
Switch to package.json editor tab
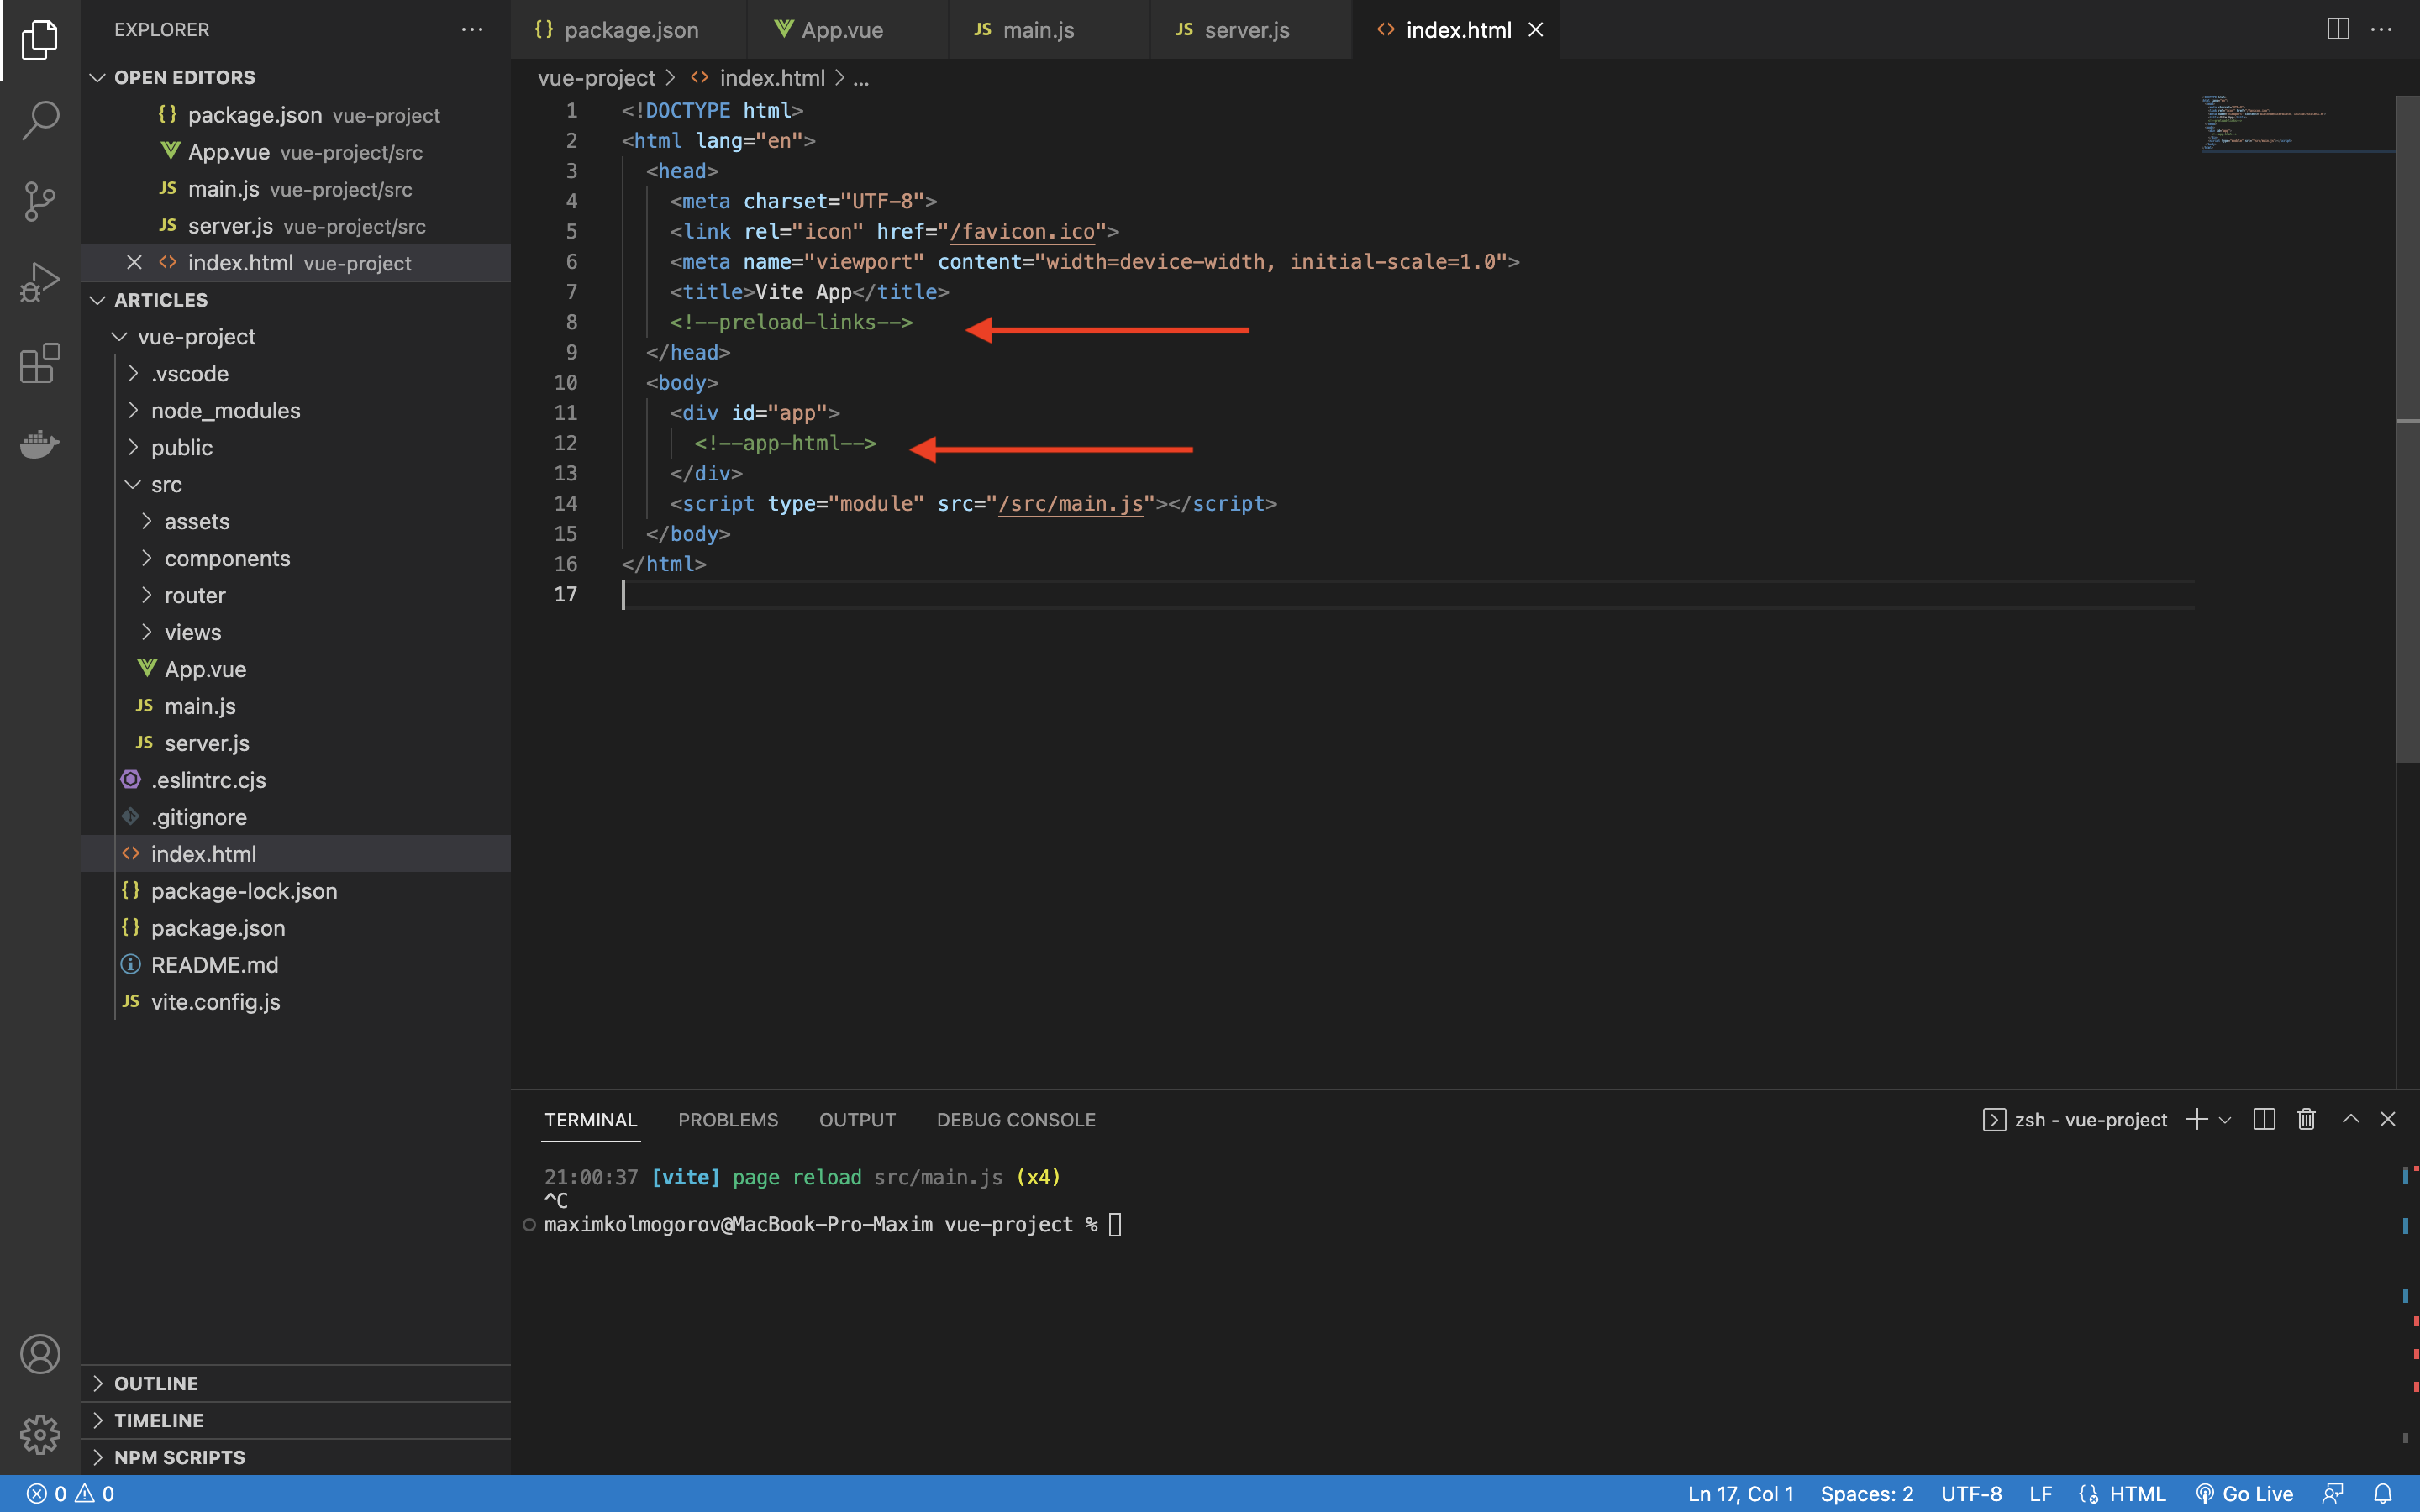click(x=630, y=30)
